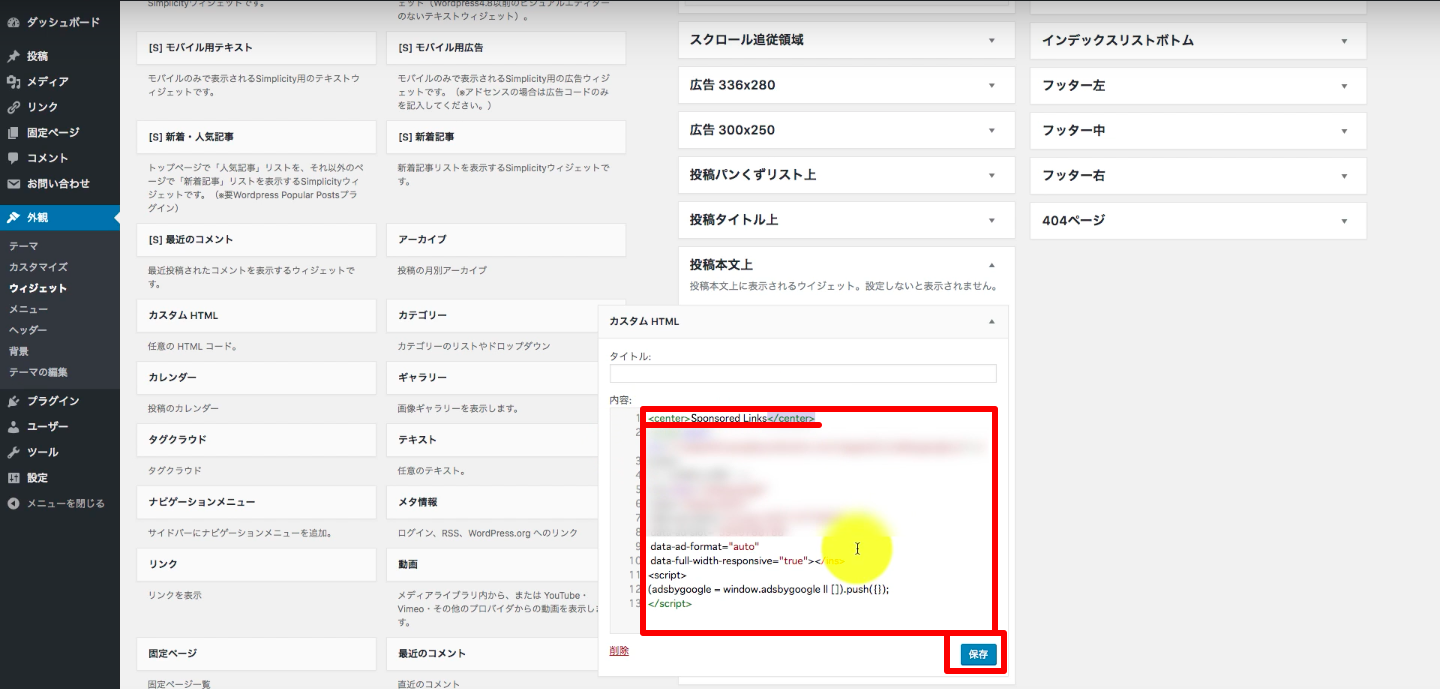Select the [S] モバイル用広告 widget
The height and width of the screenshot is (689, 1440).
506,48
